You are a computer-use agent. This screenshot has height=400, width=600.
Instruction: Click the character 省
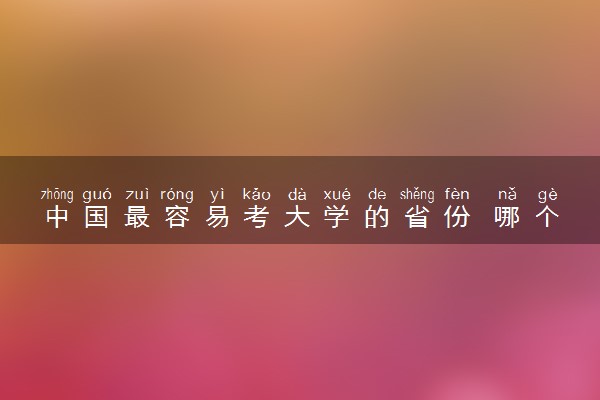417,217
